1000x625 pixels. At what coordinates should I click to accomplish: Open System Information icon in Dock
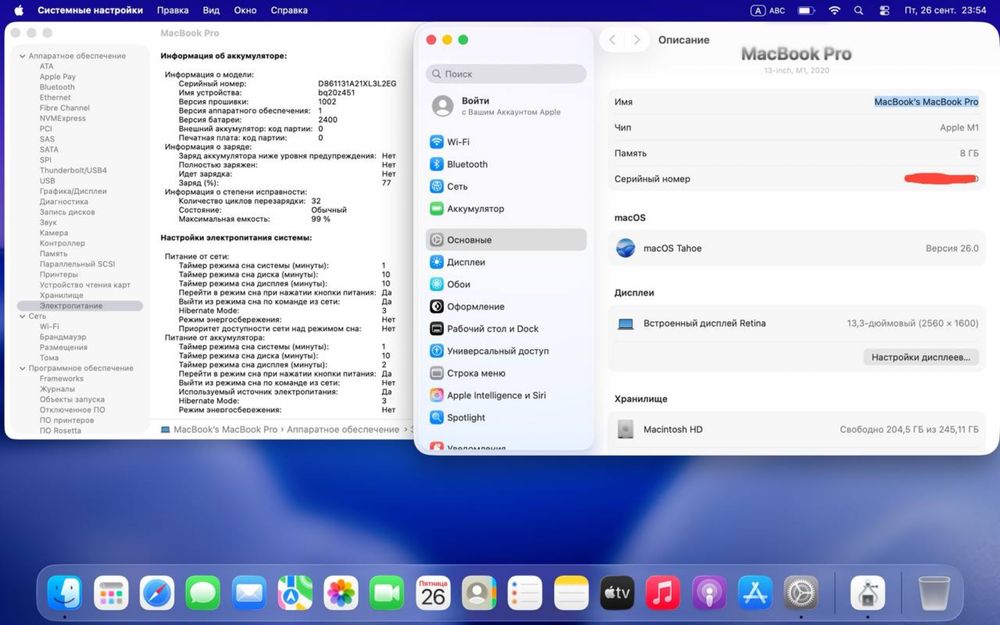pyautogui.click(x=868, y=592)
